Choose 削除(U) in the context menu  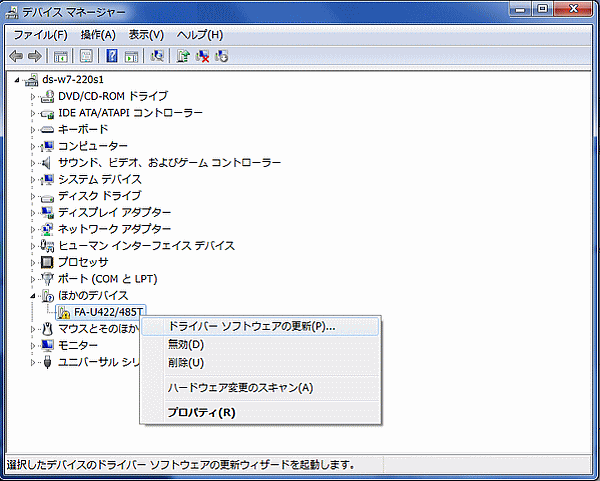260,362
